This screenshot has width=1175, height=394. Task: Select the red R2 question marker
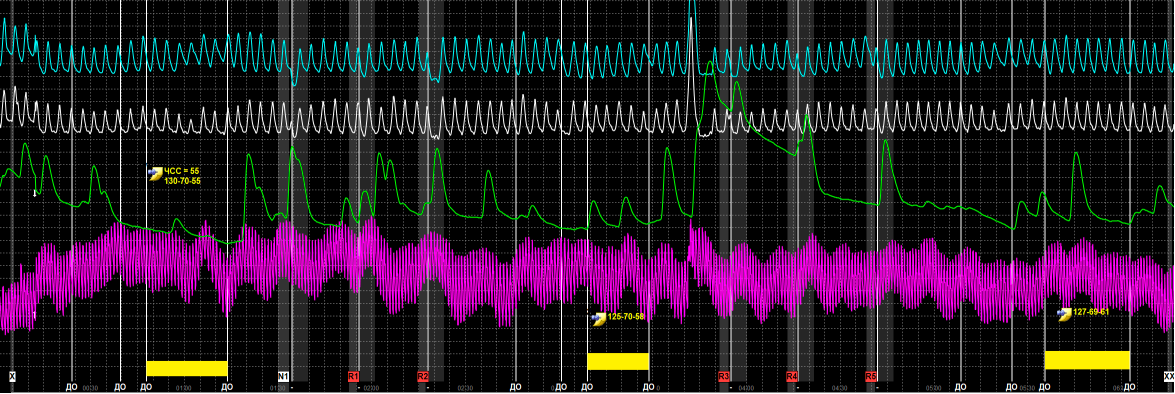[423, 376]
